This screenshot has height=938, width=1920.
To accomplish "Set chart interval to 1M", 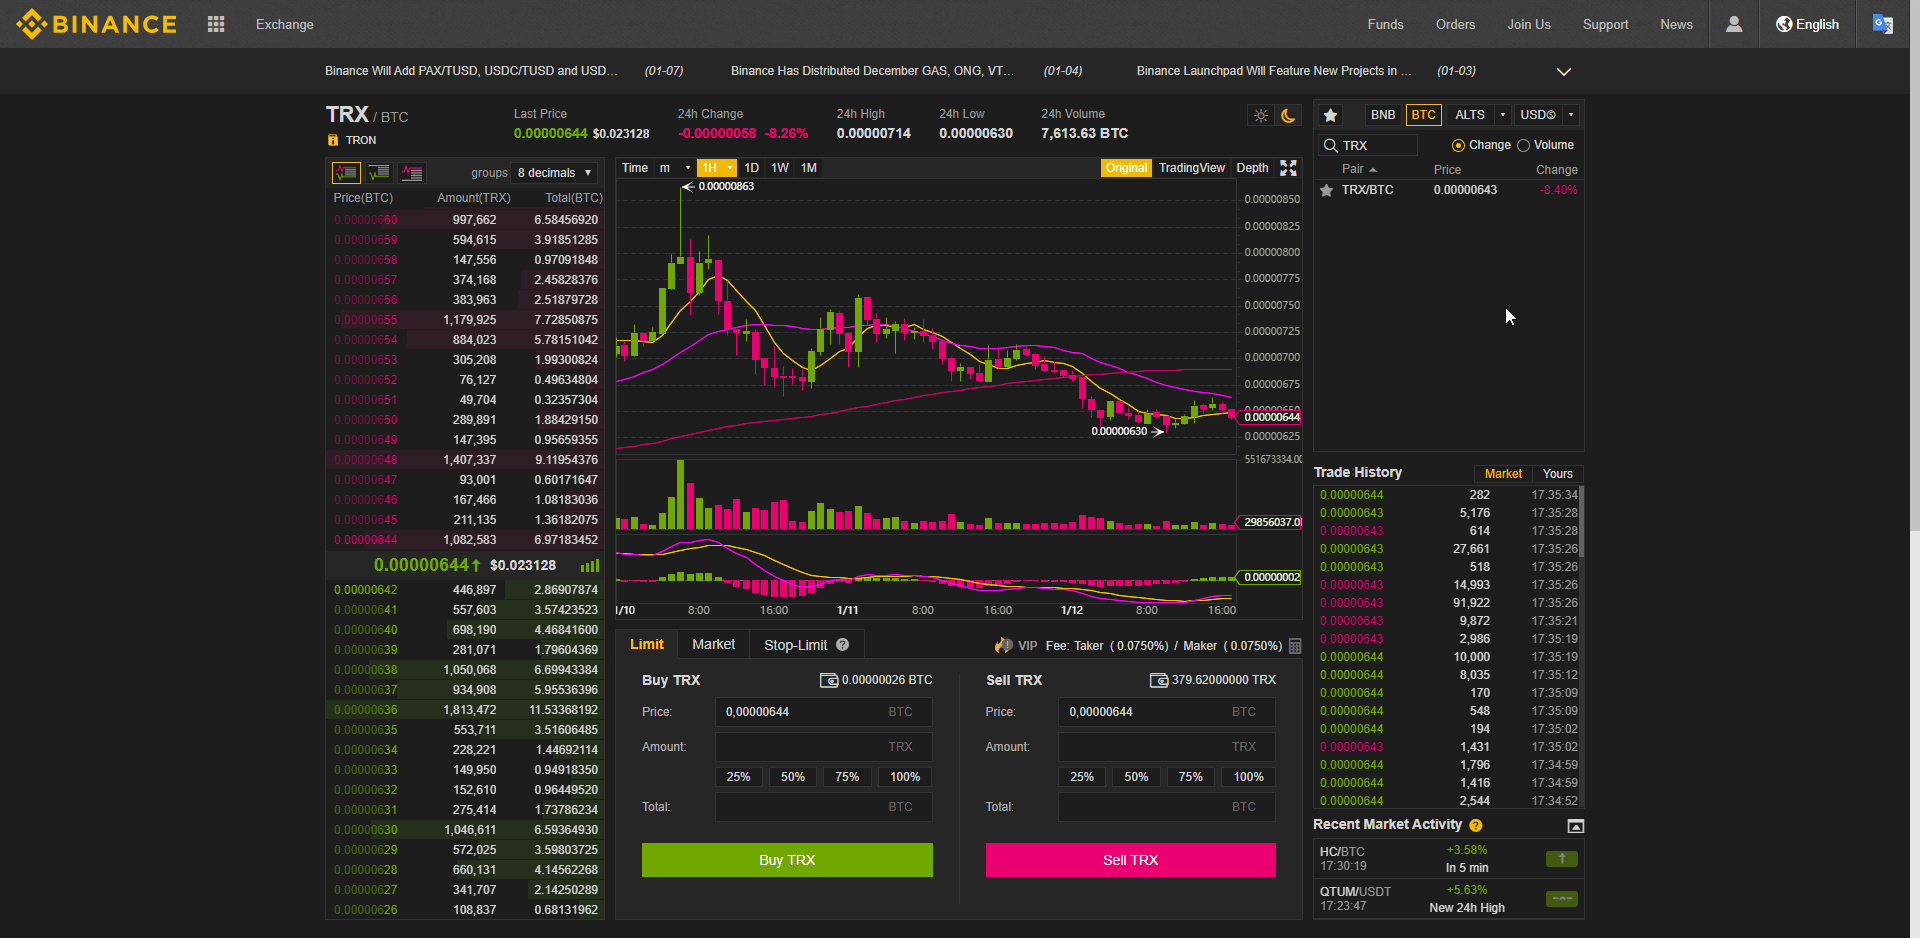I will click(x=809, y=168).
